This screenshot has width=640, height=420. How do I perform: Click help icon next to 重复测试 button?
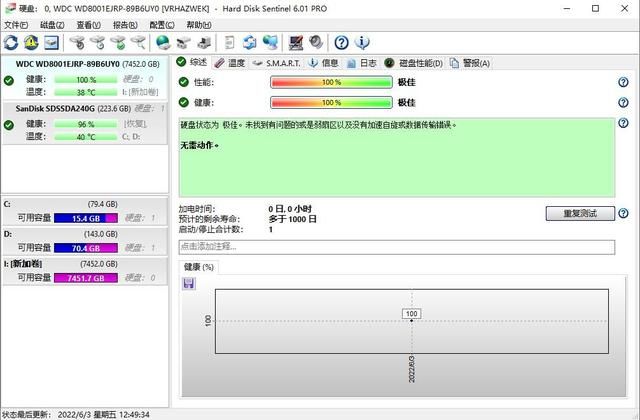click(x=623, y=213)
